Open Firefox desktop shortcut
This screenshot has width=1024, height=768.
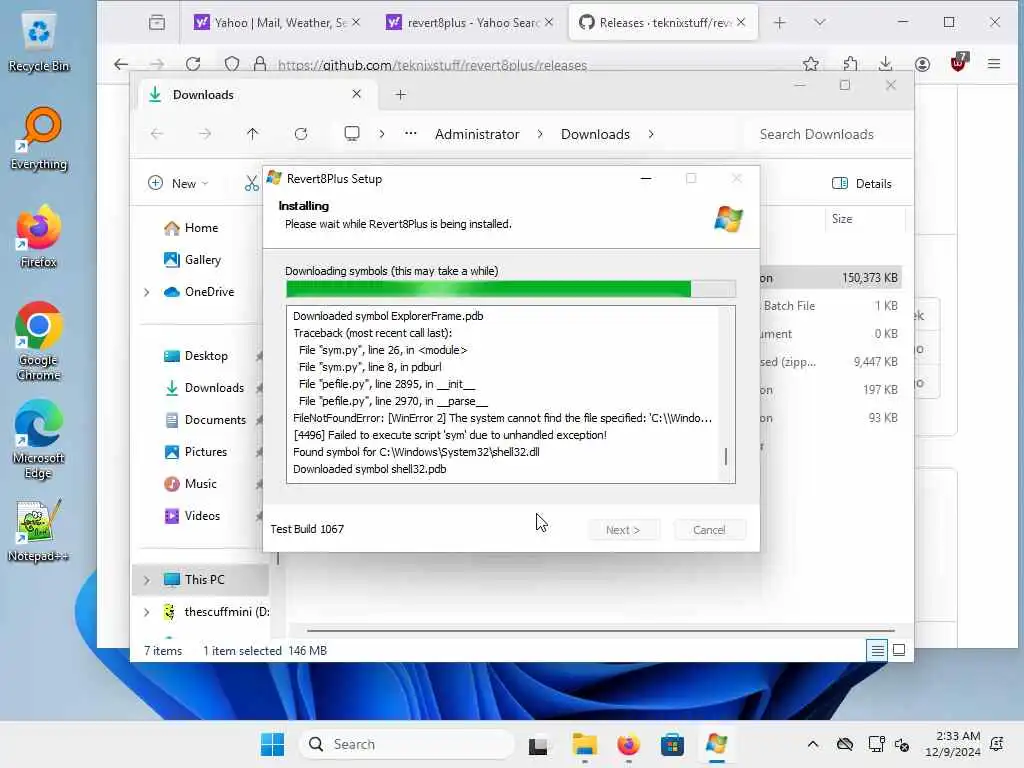39,236
